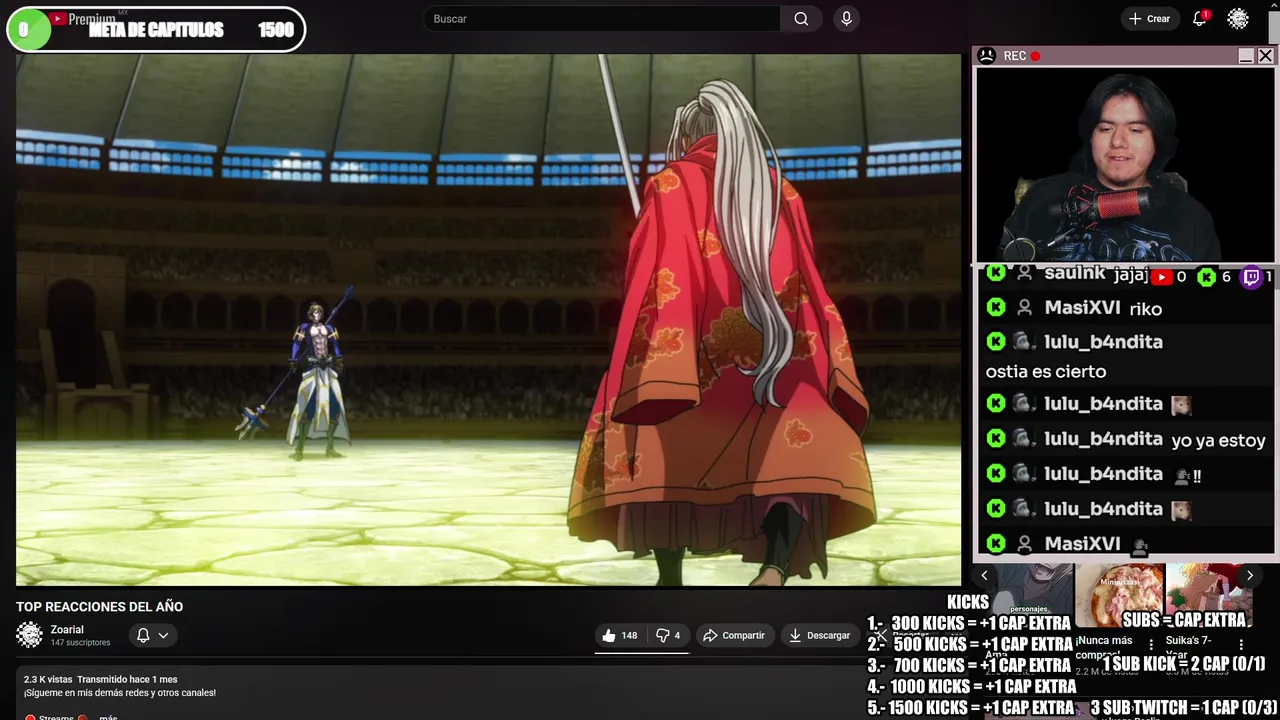Click the Descargar download button
This screenshot has height=720, width=1280.
tap(819, 635)
